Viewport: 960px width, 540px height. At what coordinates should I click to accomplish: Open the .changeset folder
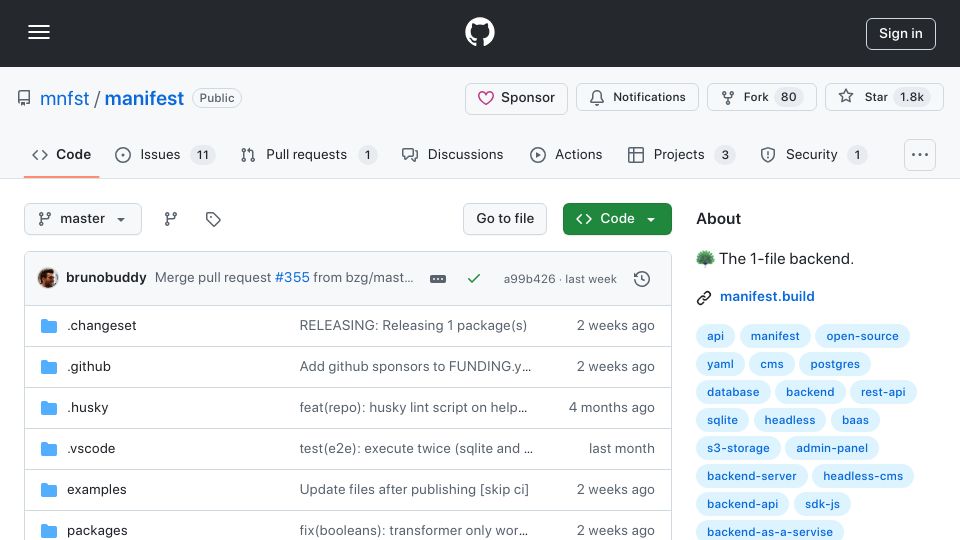click(x=102, y=326)
